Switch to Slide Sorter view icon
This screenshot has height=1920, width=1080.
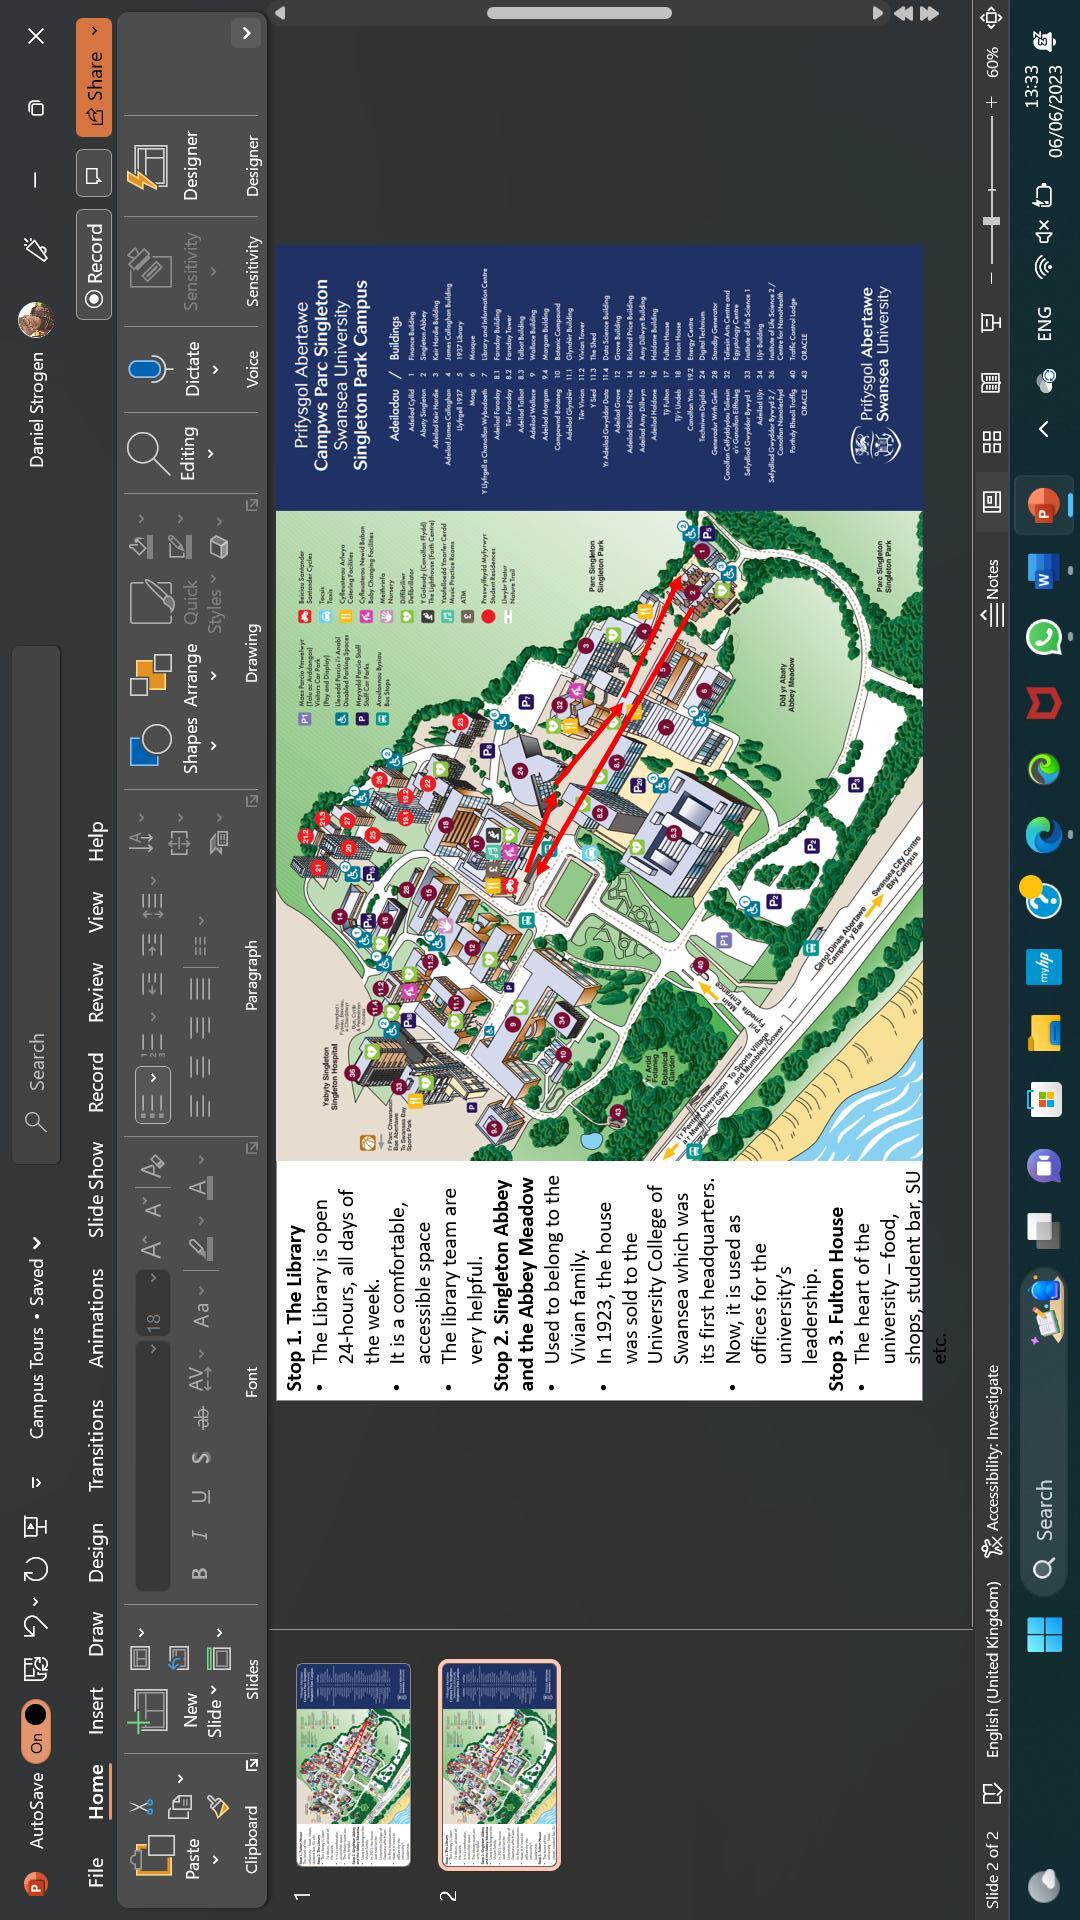pos(992,441)
